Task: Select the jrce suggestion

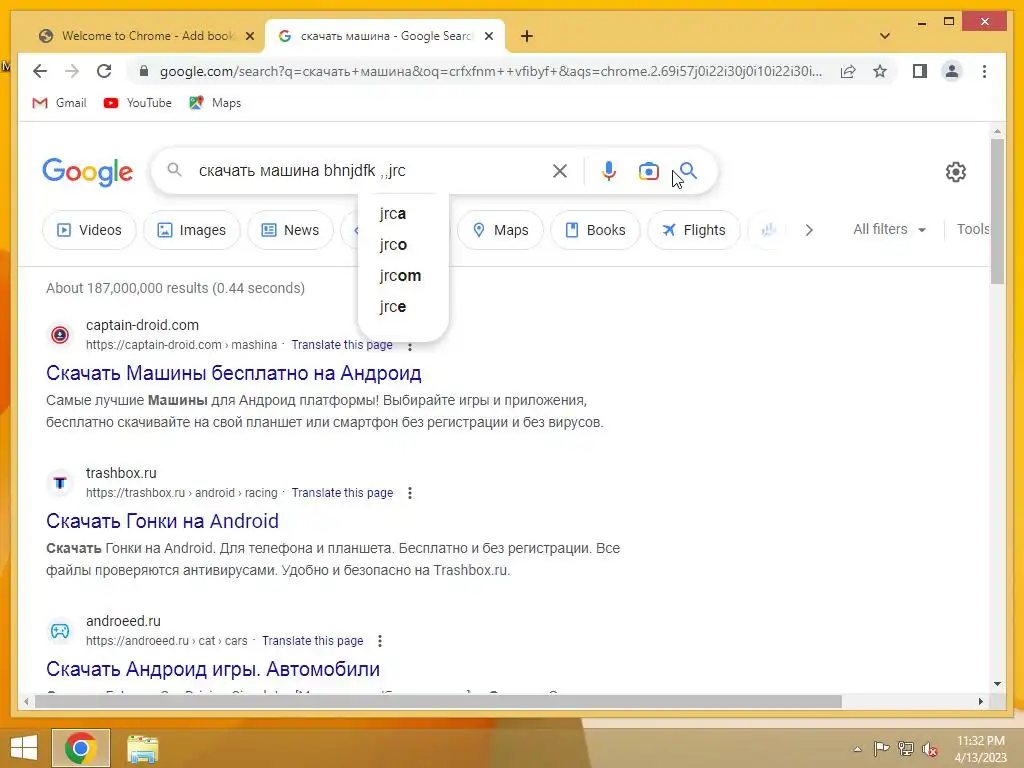Action: tap(403, 306)
